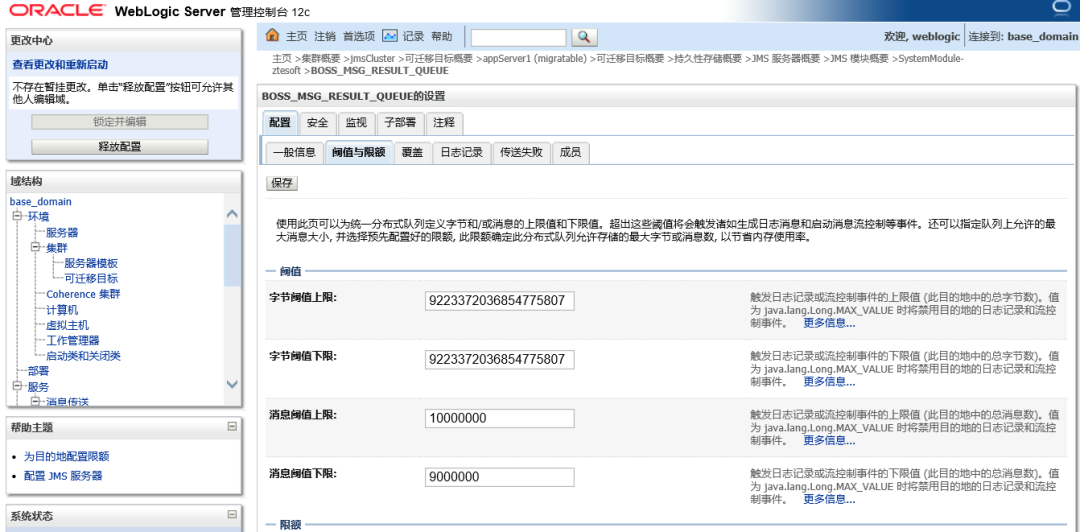Click the 释放配置 button

[x=120, y=146]
